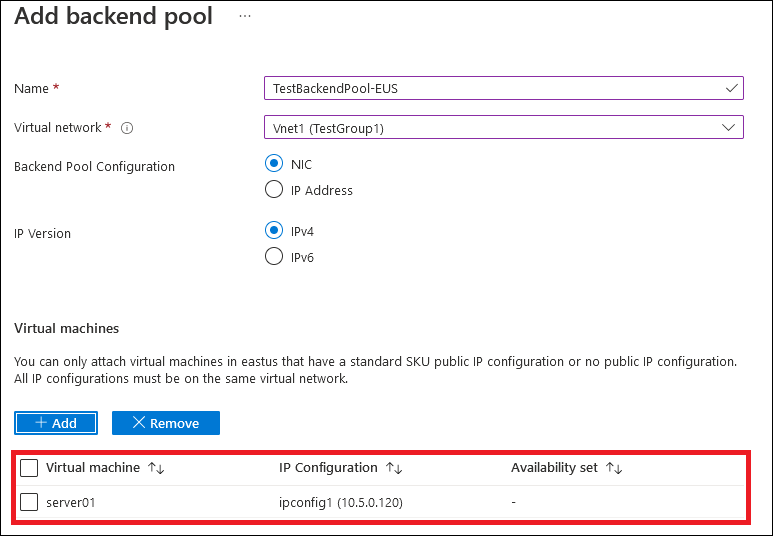Choose the IPv4 radio button
The width and height of the screenshot is (773, 536).
tap(274, 230)
